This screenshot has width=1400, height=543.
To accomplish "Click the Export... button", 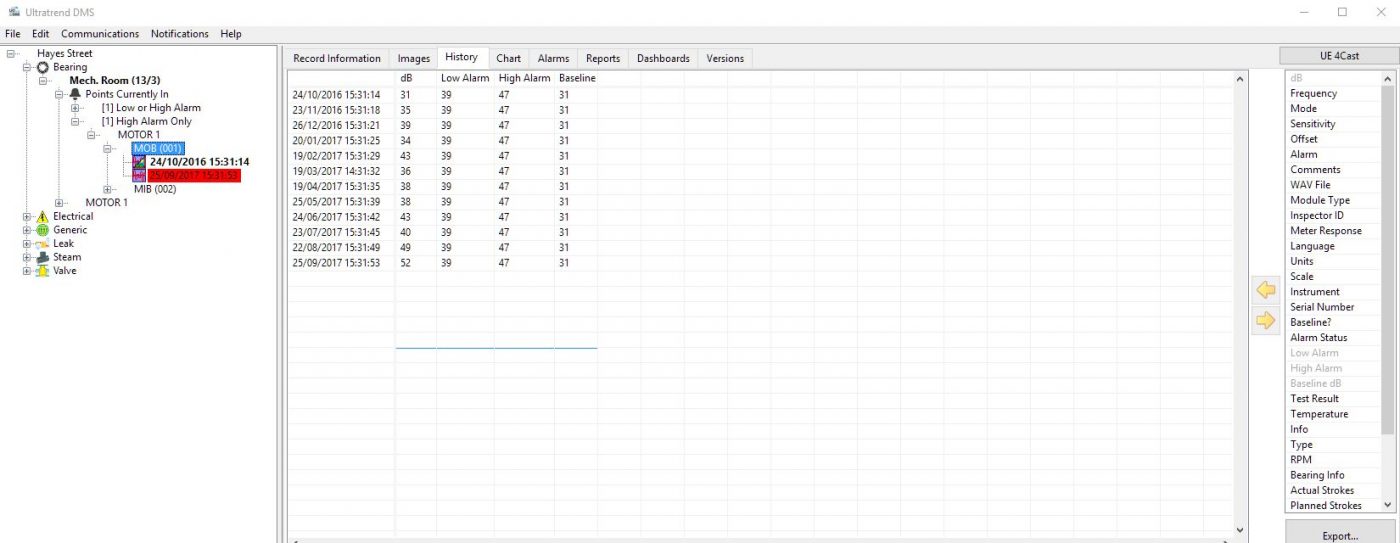I will tap(1339, 535).
